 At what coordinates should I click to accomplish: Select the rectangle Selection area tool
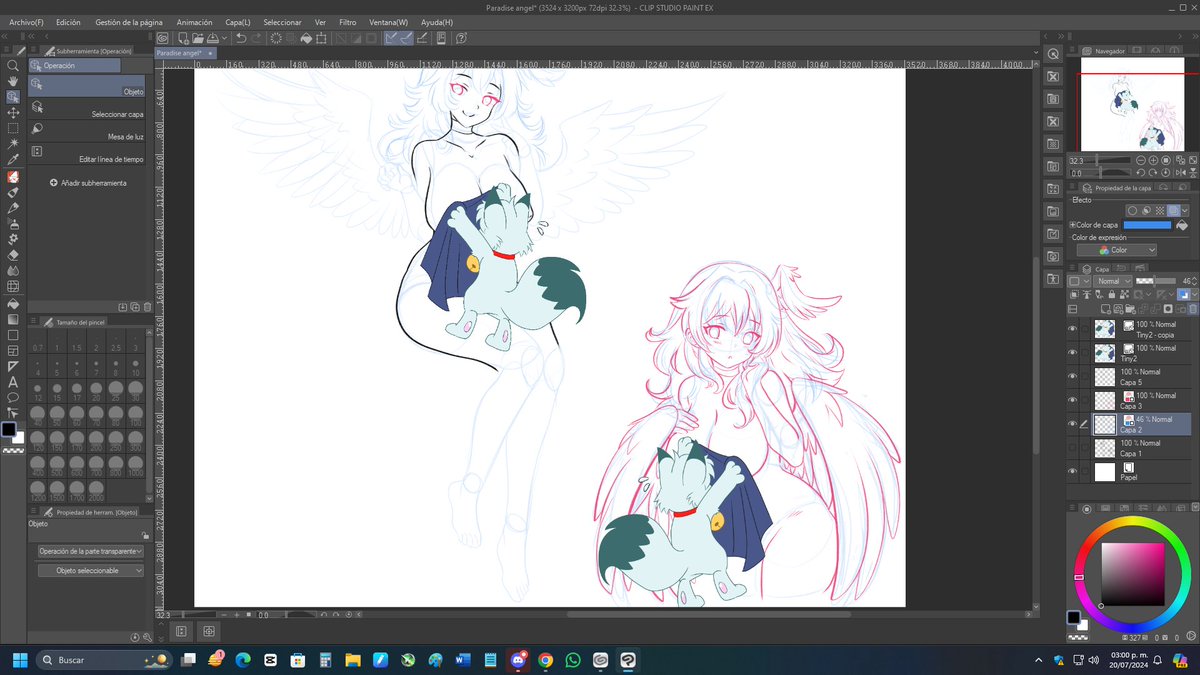tap(13, 129)
